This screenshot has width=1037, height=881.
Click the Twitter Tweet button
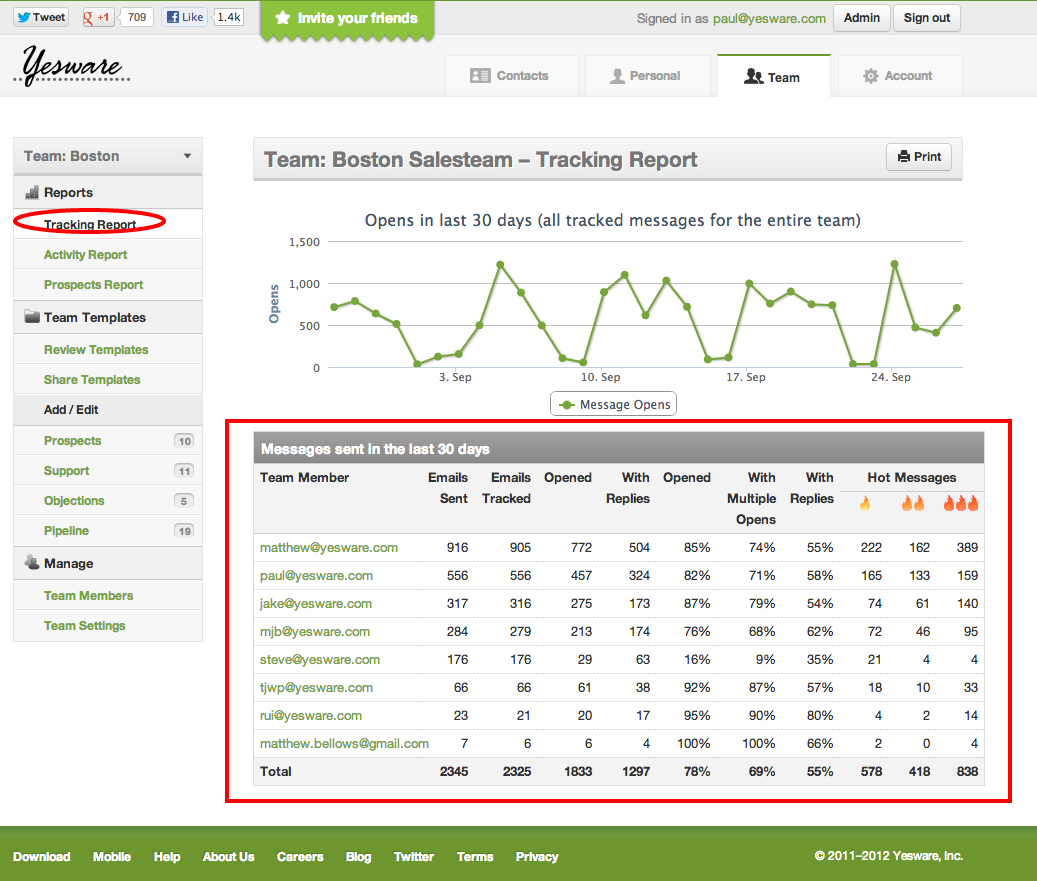[41, 17]
